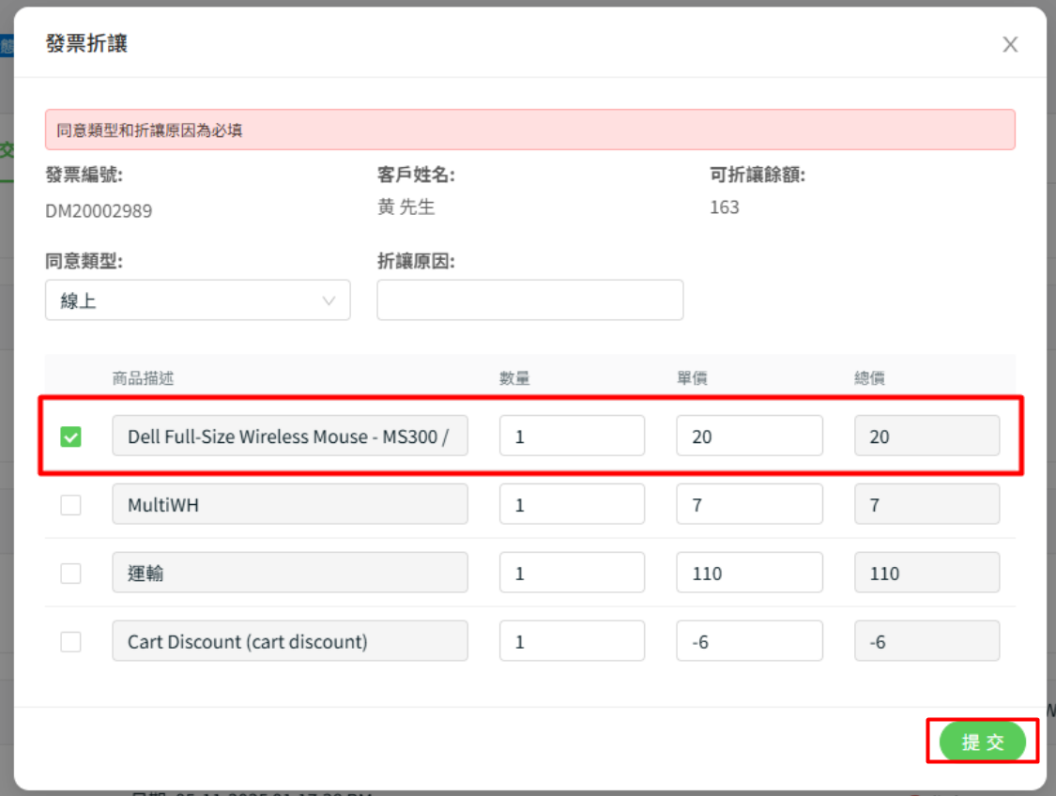This screenshot has width=1056, height=796.
Task: Click quantity field for Cart Discount row
Action: pyautogui.click(x=572, y=642)
